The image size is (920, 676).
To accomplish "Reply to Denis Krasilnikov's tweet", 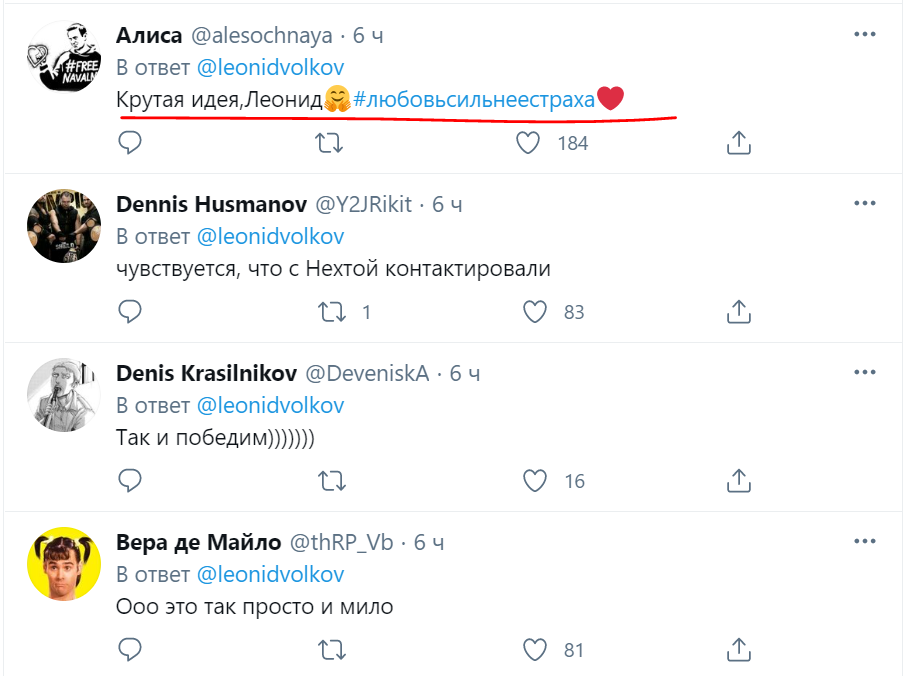I will [130, 481].
